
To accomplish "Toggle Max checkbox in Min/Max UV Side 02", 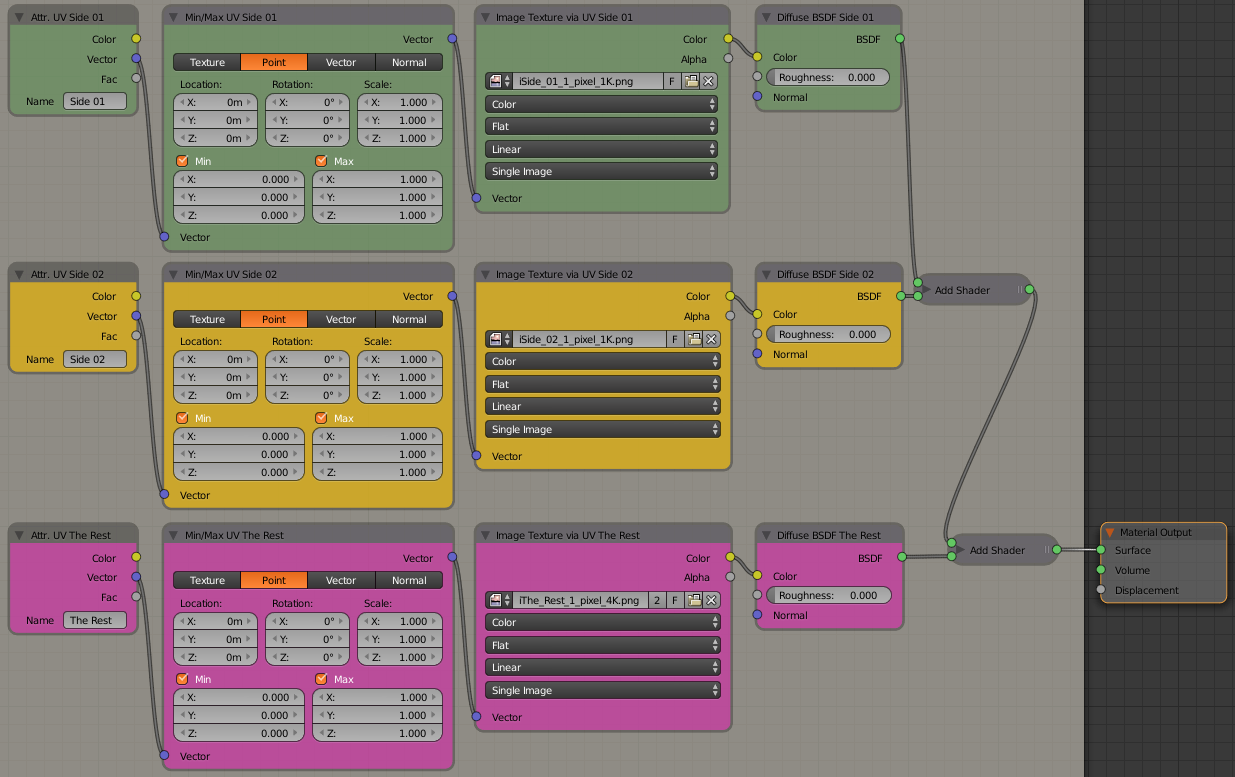I will [321, 418].
